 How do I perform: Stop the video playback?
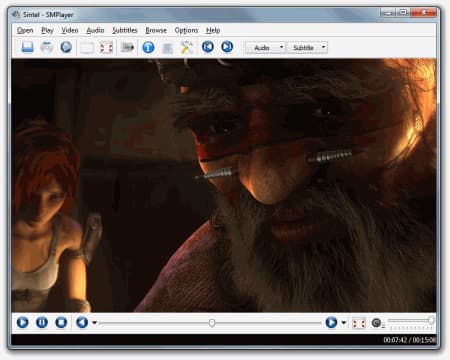(61, 322)
